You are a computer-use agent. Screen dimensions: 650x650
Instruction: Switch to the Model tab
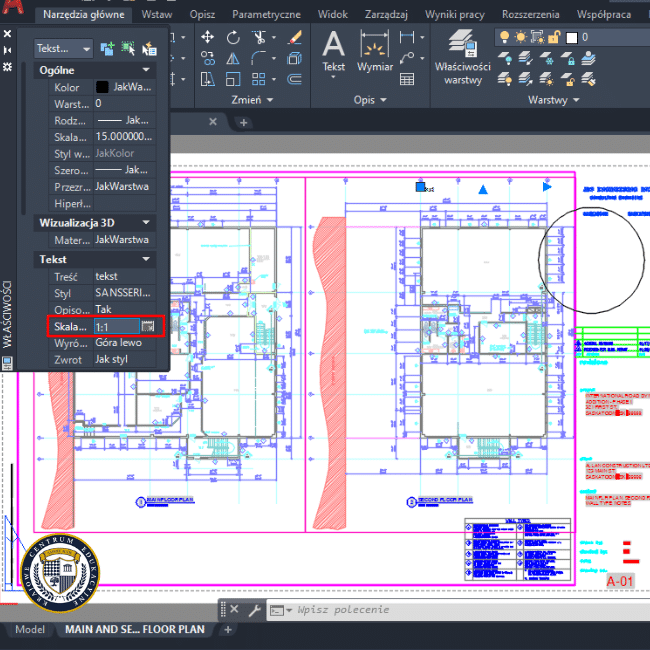point(29,629)
